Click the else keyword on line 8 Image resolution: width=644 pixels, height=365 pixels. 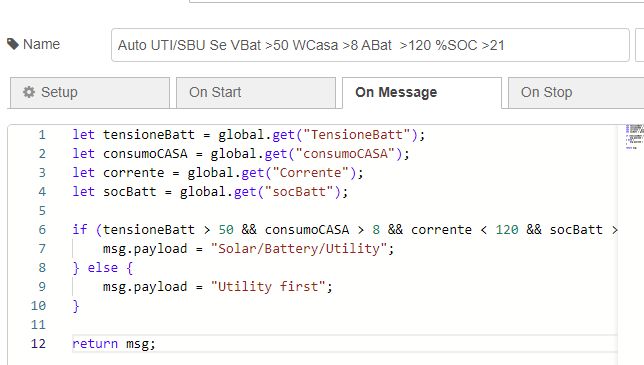[103, 268]
